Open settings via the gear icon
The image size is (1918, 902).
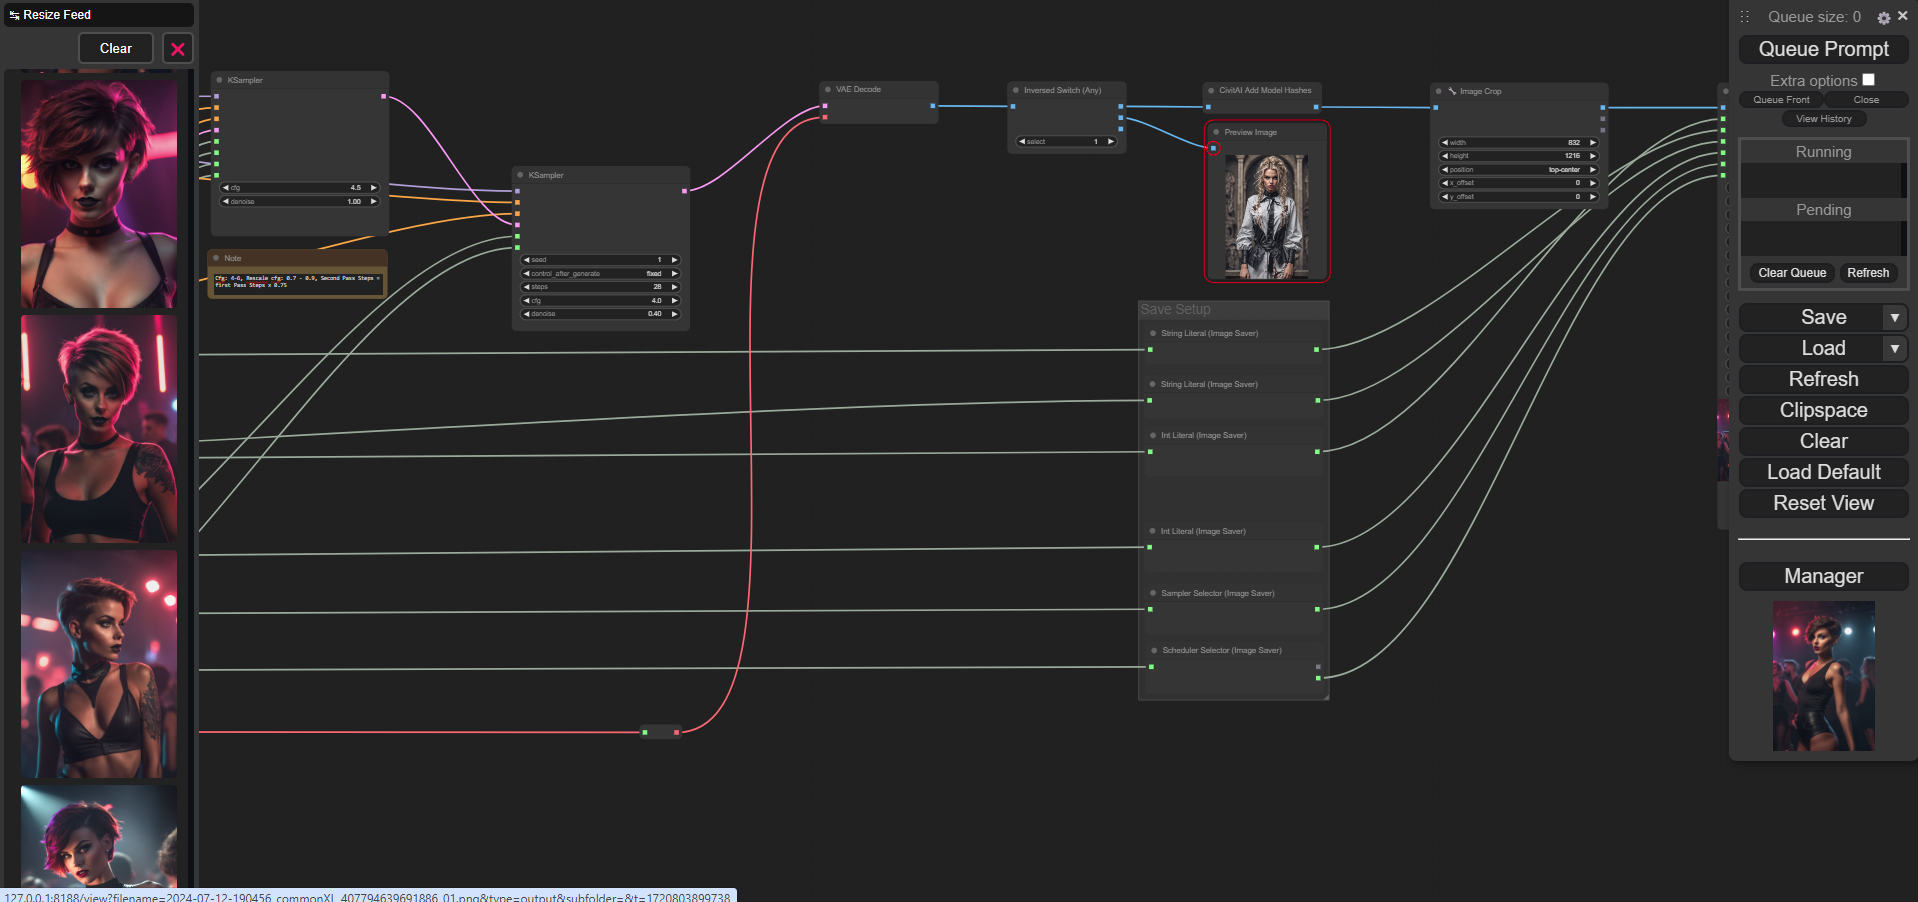pos(1884,18)
